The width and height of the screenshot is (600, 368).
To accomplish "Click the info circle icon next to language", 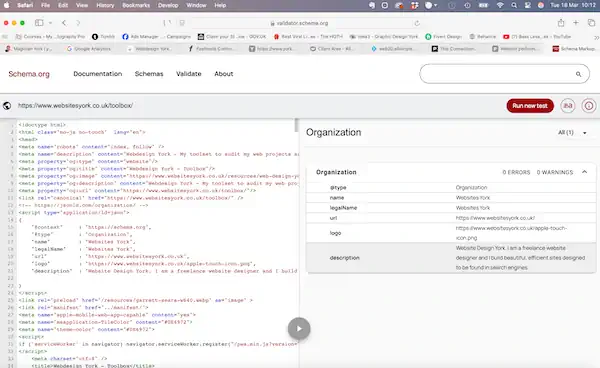I will 589,106.
